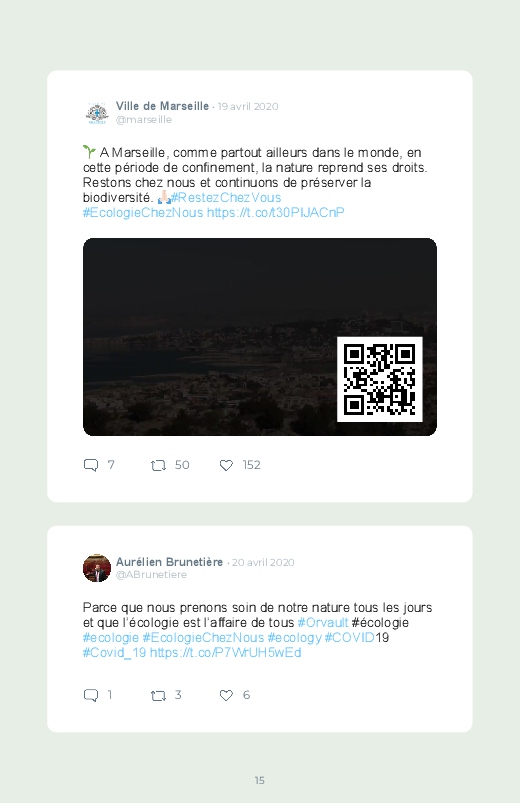
Task: Click the Ville de Marseille profile avatar
Action: [x=97, y=113]
